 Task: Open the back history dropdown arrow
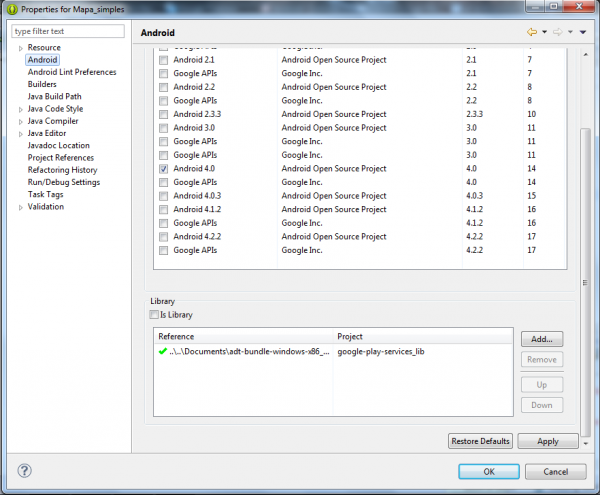click(x=544, y=32)
